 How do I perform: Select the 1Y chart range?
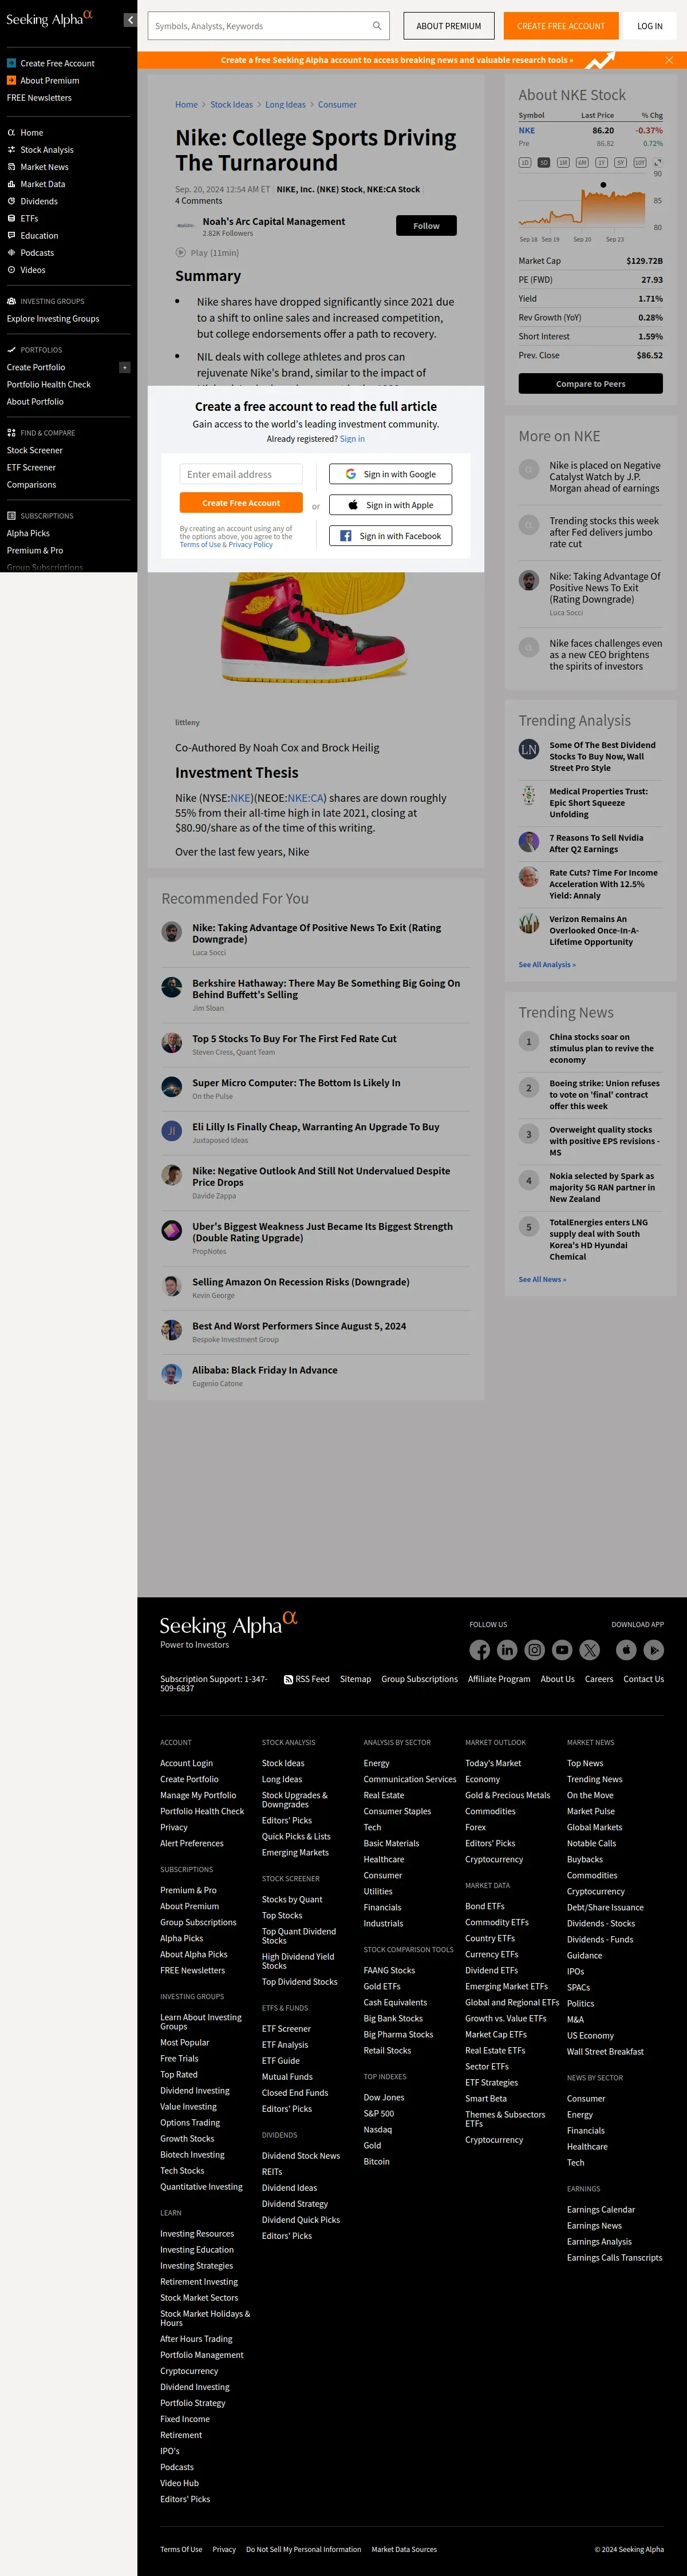601,162
